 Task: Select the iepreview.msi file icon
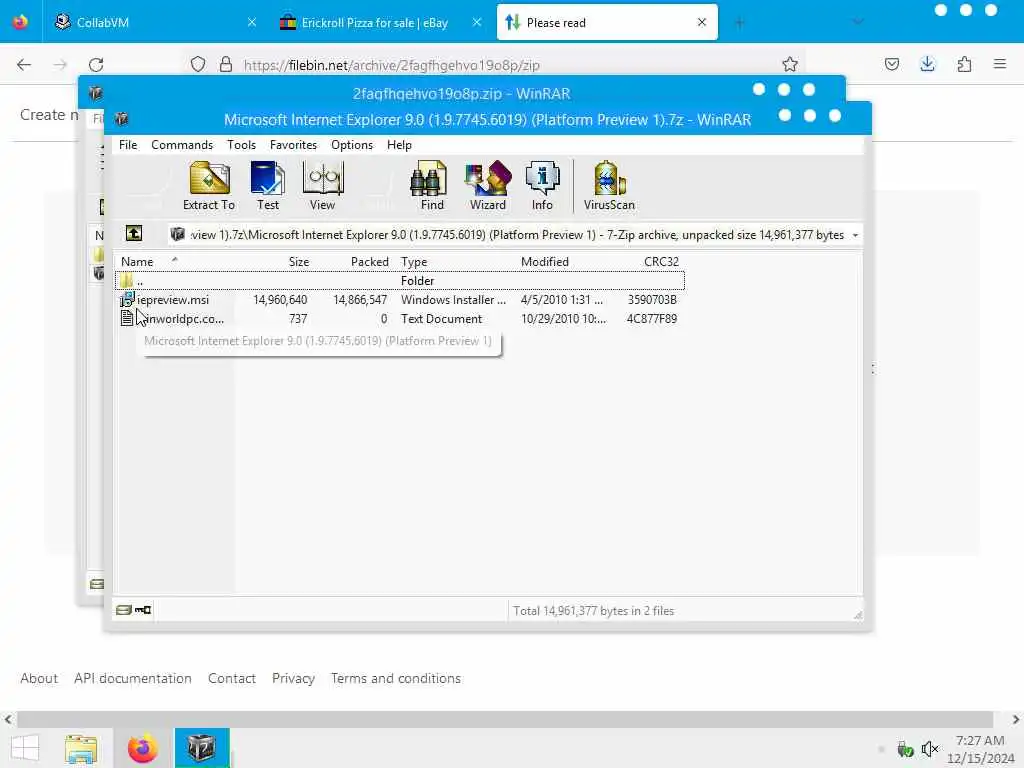[127, 299]
